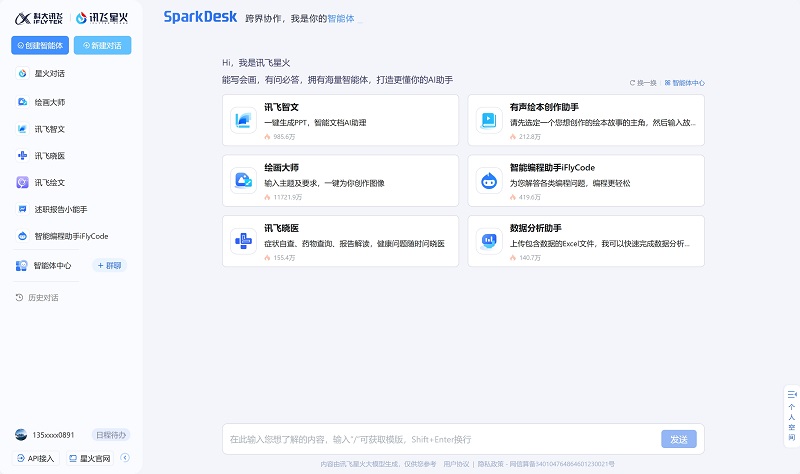Open the 用户协议 link
Screen dimensions: 800x474
click(456, 464)
